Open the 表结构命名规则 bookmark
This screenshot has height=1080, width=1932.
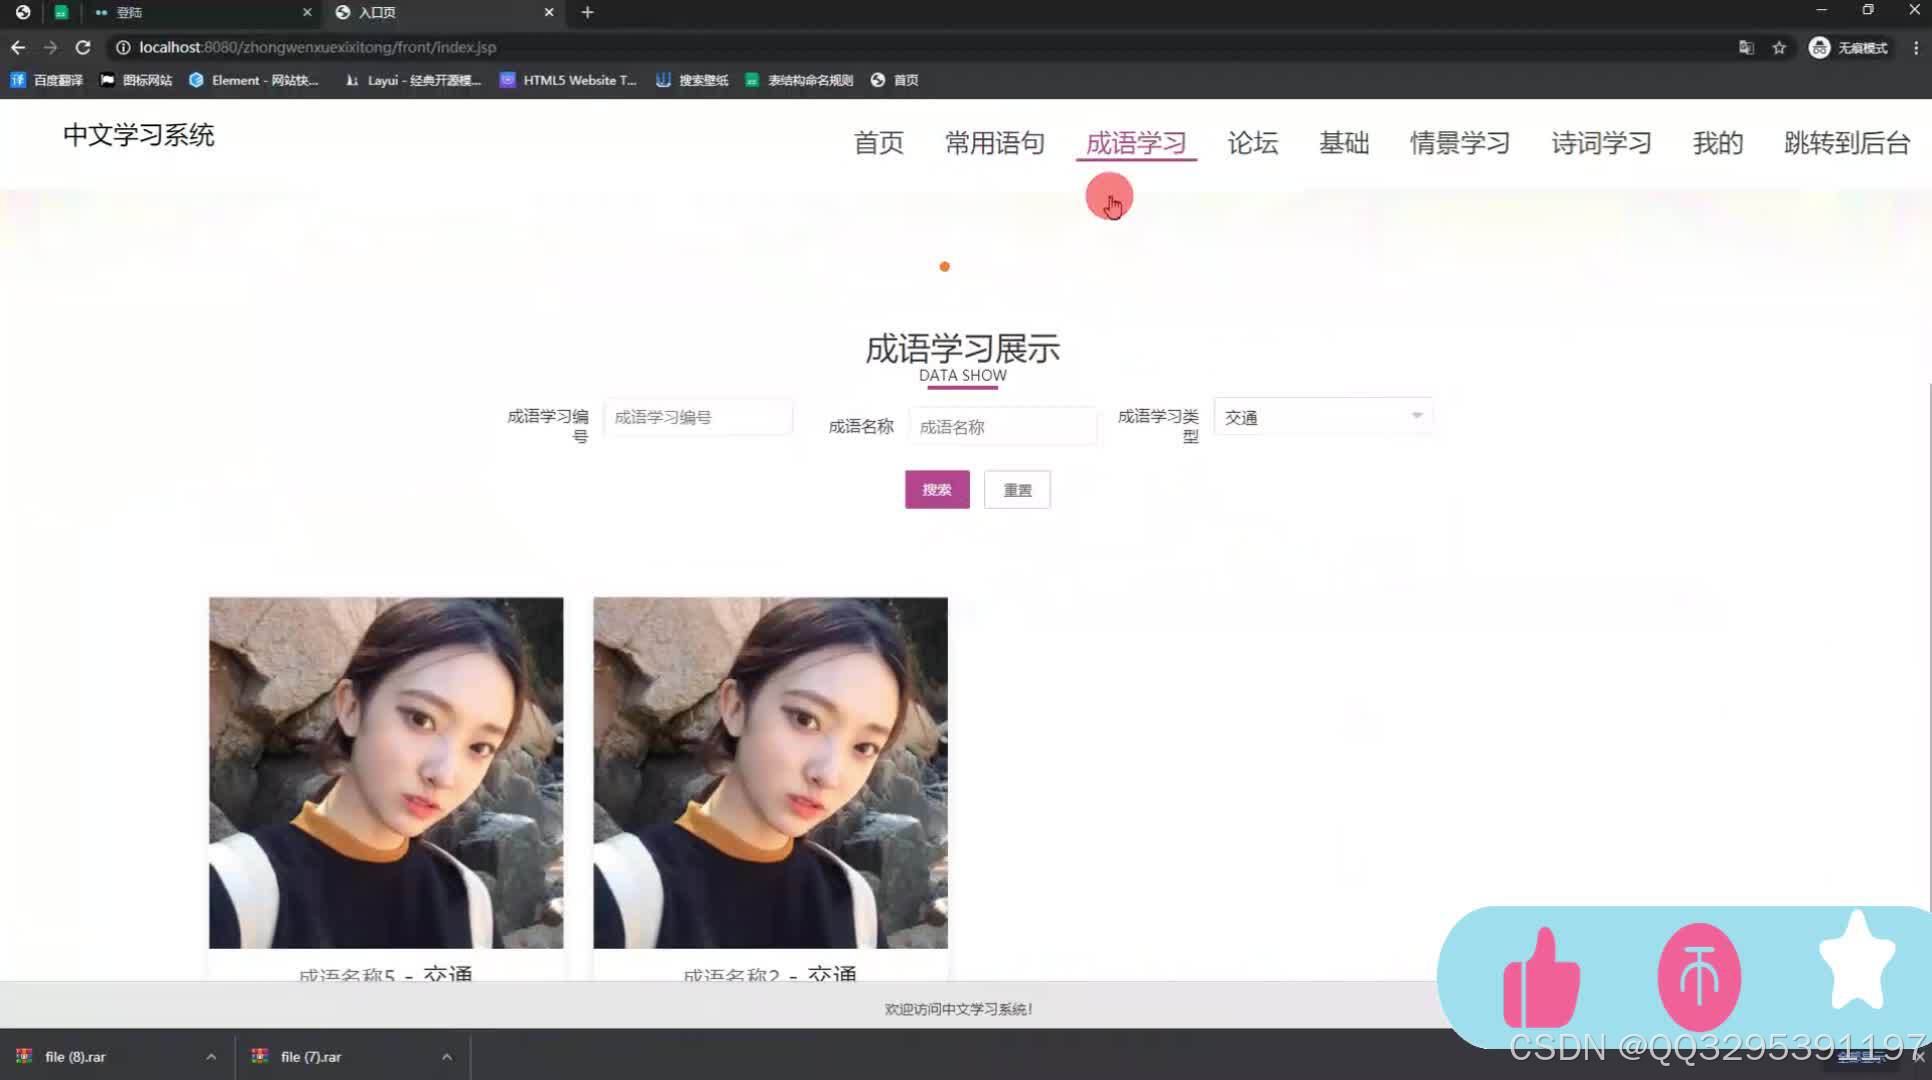coord(799,80)
